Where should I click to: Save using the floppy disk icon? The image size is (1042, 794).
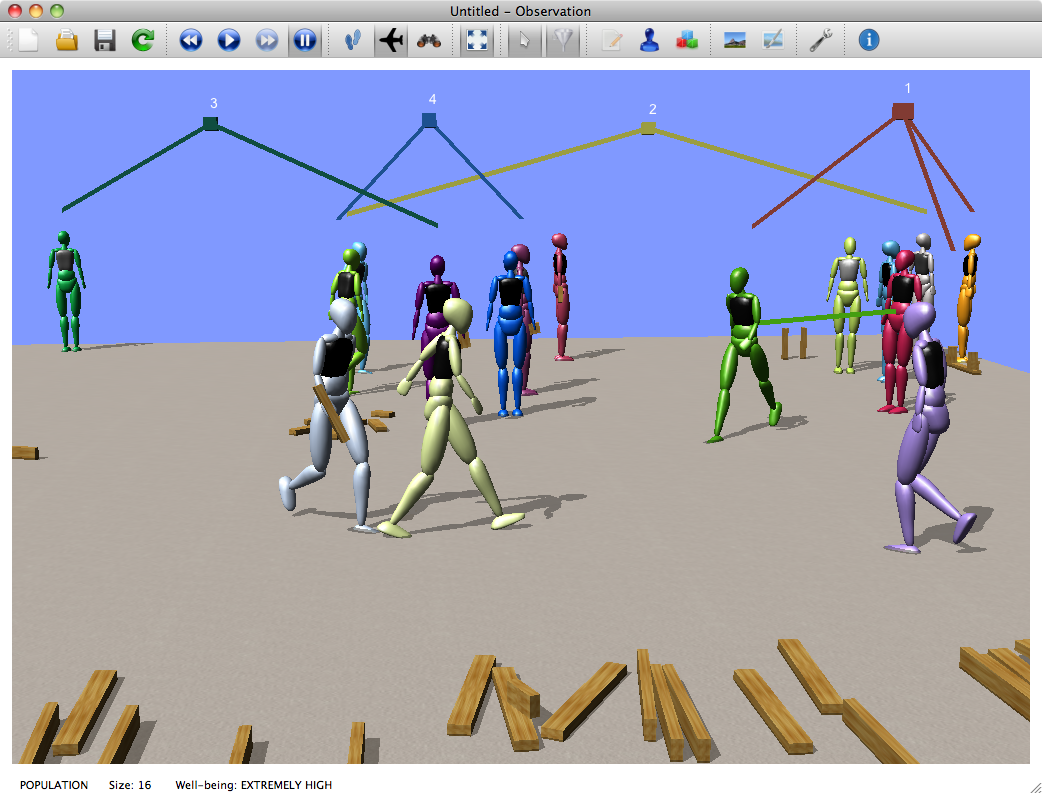pyautogui.click(x=105, y=40)
